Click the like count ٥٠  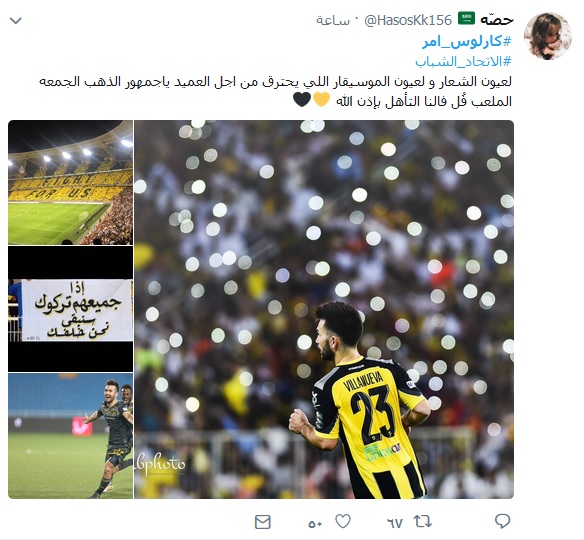coord(315,524)
